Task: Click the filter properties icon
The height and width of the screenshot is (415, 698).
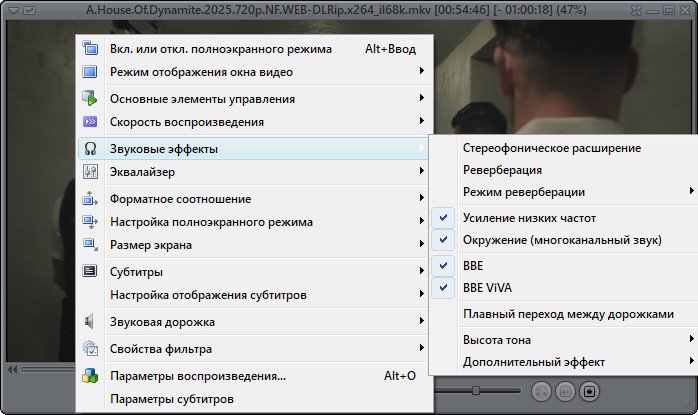Action: click(90, 349)
